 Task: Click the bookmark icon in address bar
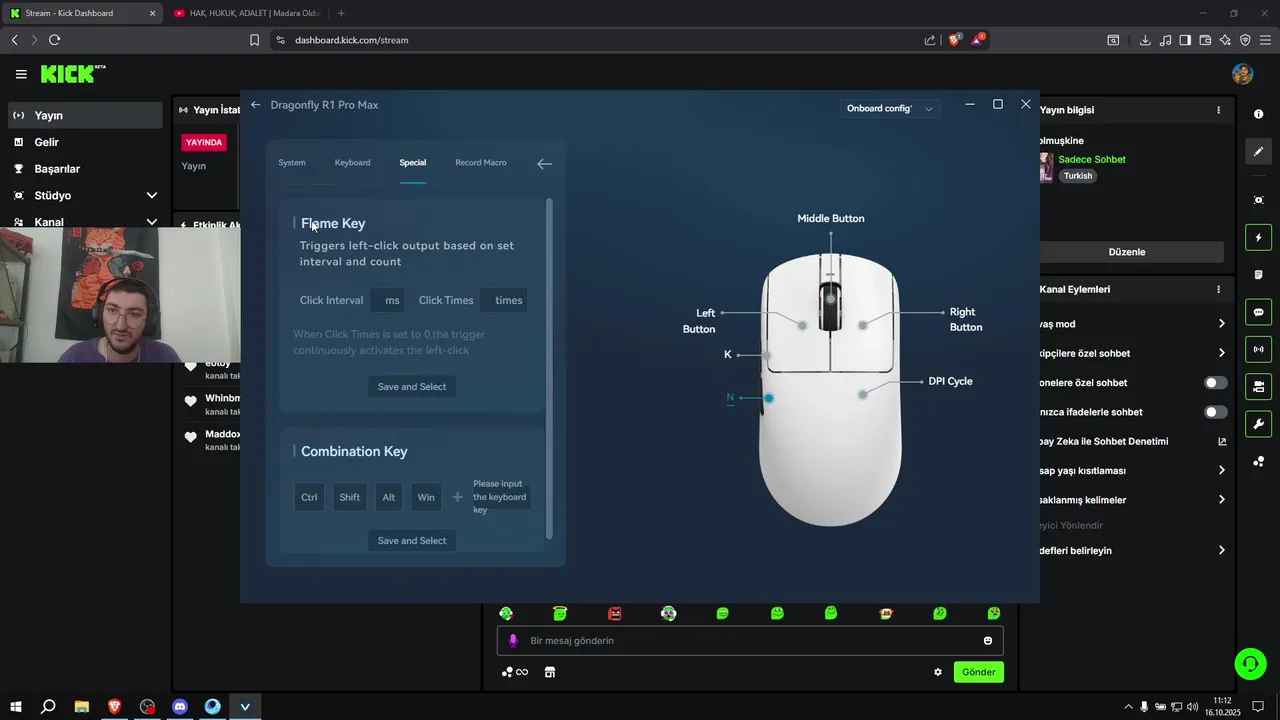click(254, 40)
